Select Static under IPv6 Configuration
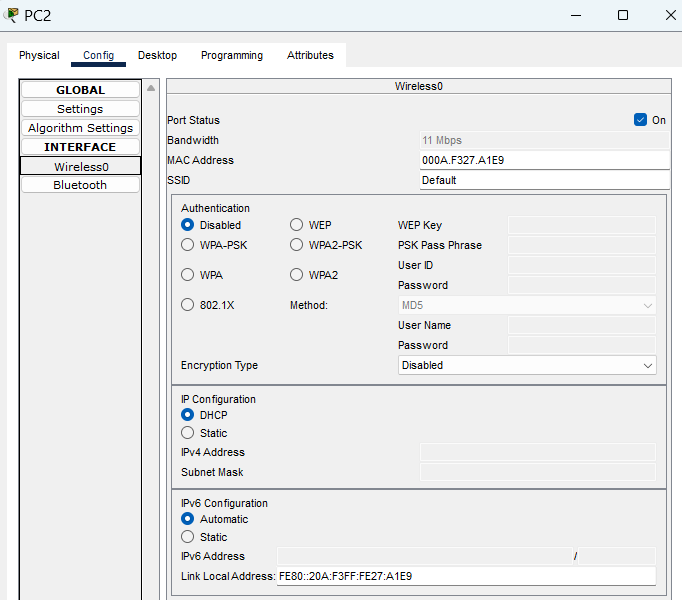682x600 pixels. tap(187, 537)
